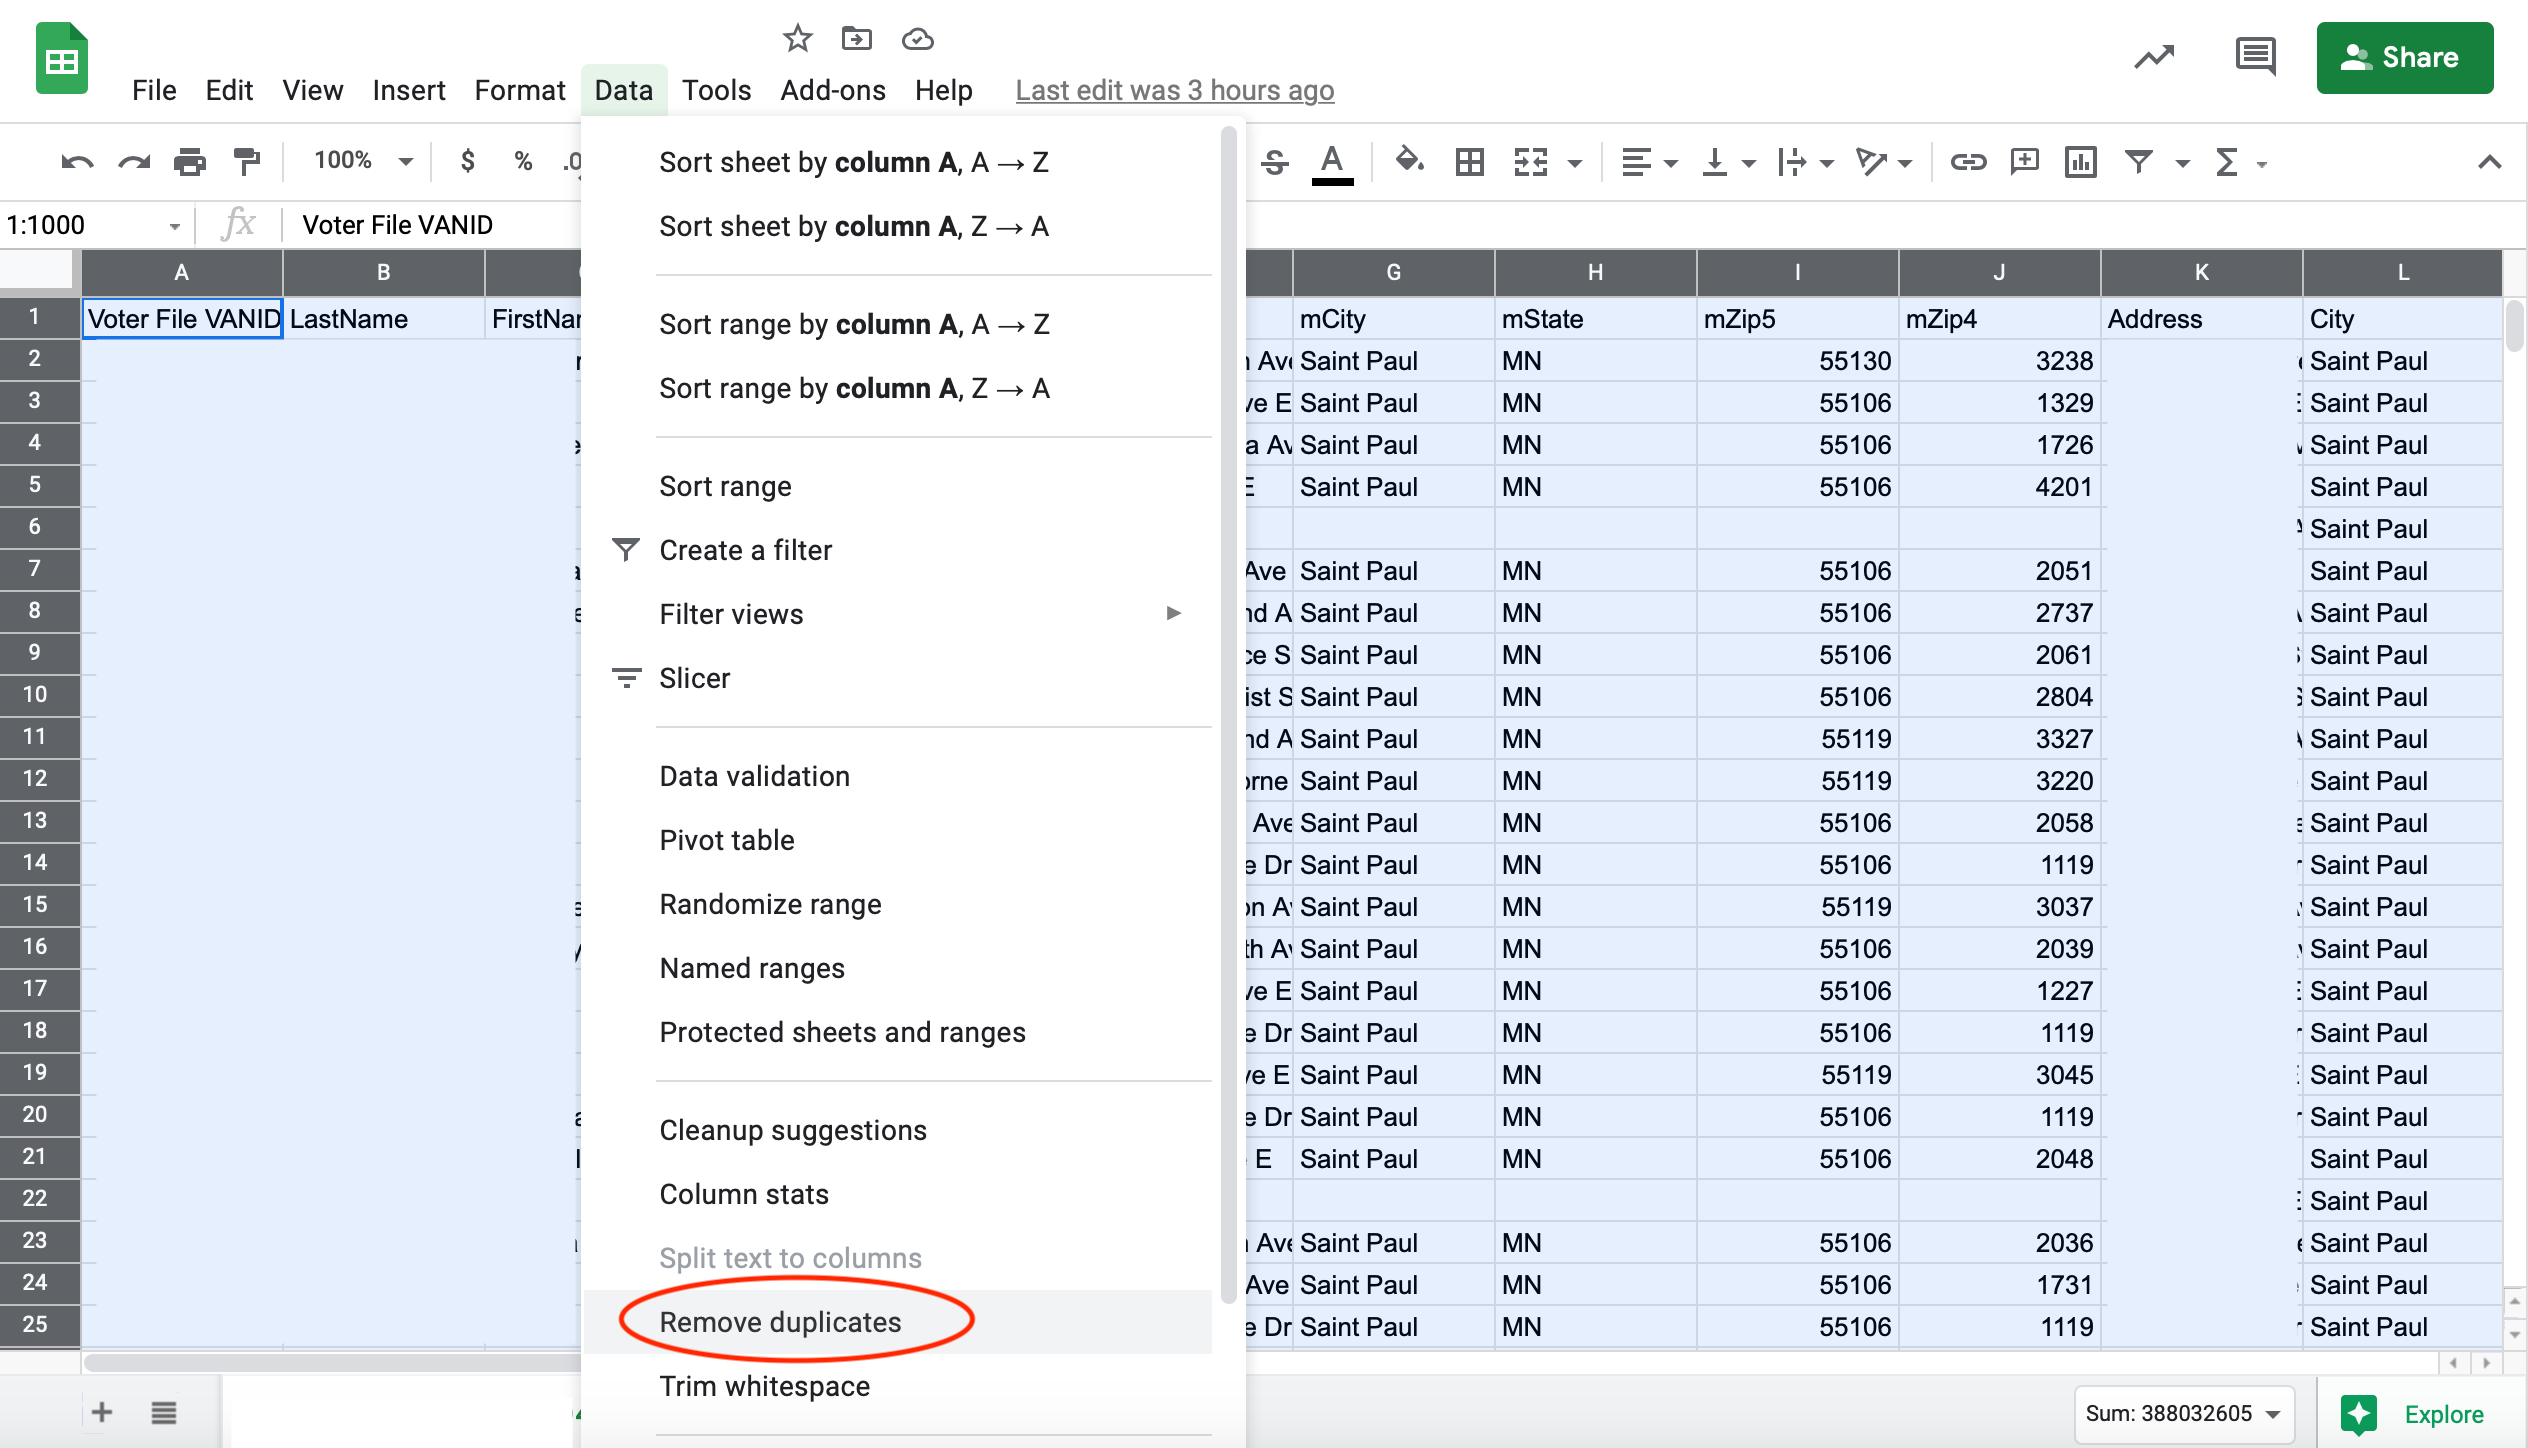Click the insert link icon
2528x1448 pixels.
1967,162
